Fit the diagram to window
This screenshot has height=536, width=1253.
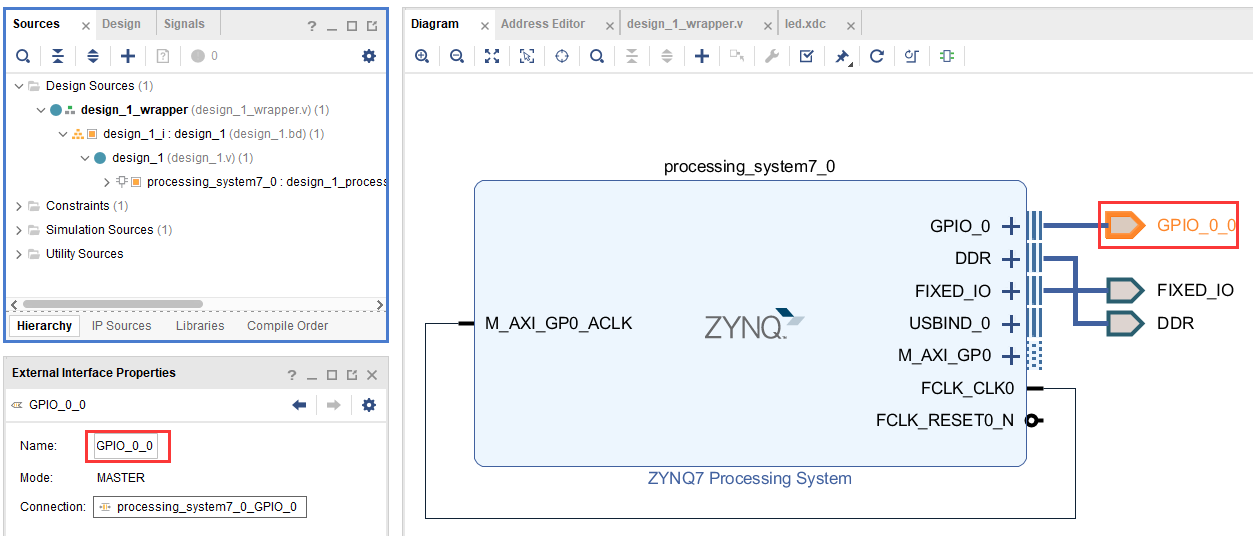(x=492, y=57)
